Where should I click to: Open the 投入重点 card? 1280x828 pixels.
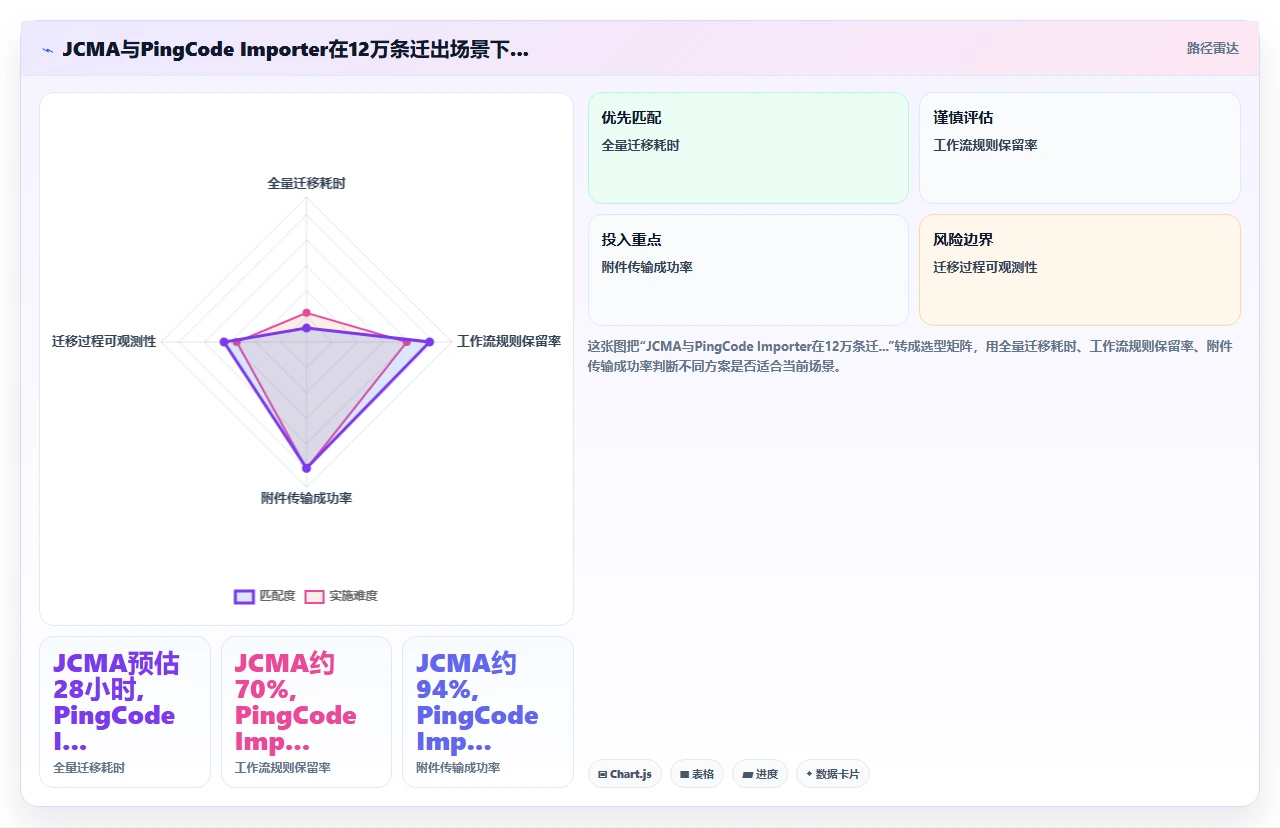(x=748, y=270)
